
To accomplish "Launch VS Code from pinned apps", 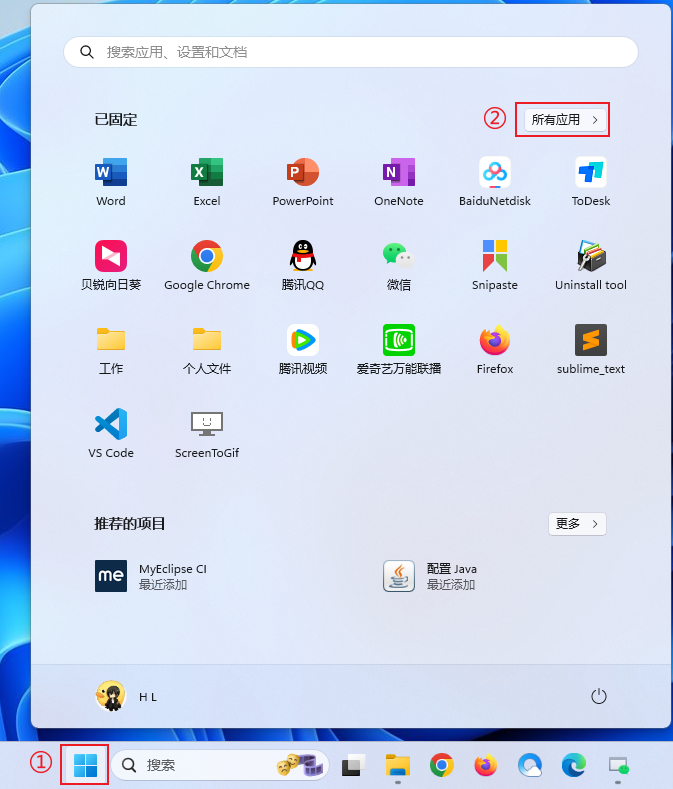I will click(x=111, y=434).
